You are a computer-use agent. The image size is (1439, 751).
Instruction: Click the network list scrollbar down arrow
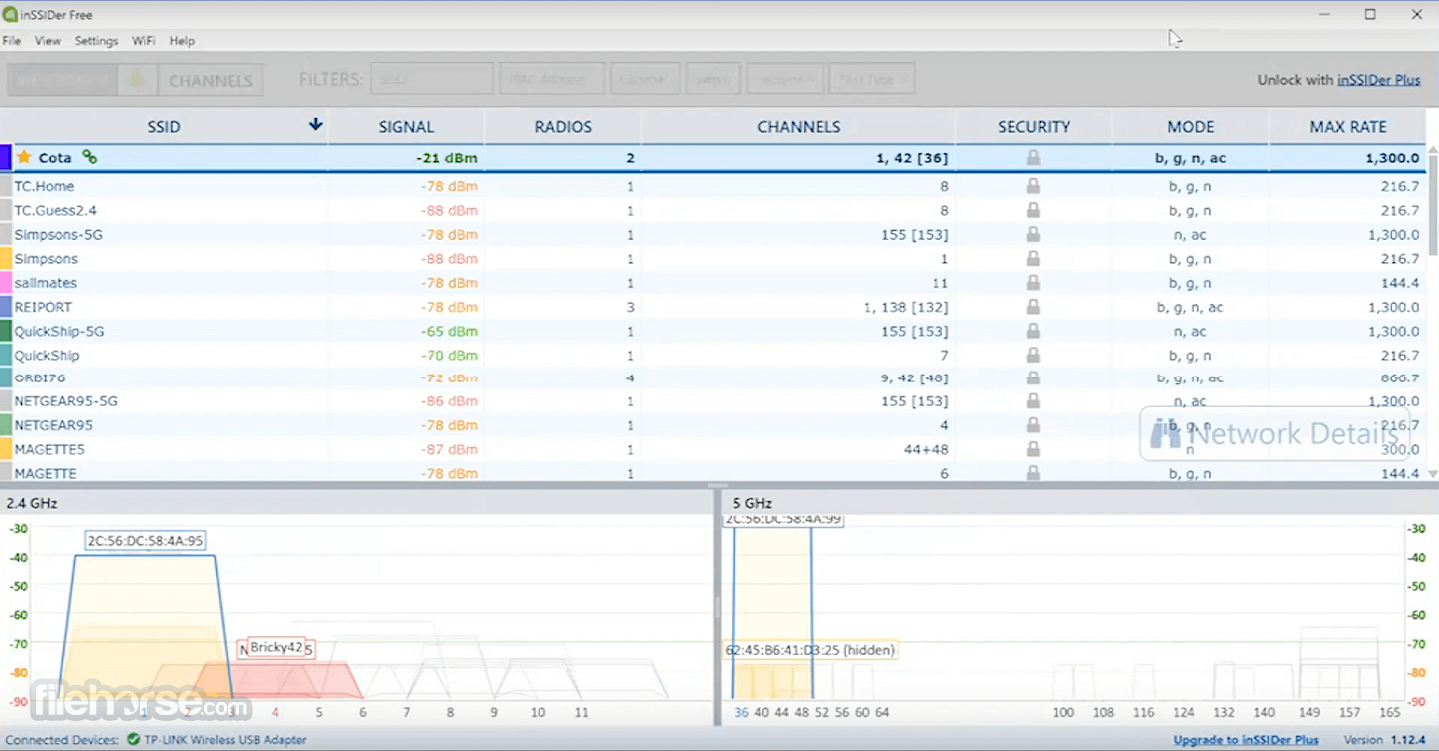pos(1432,474)
